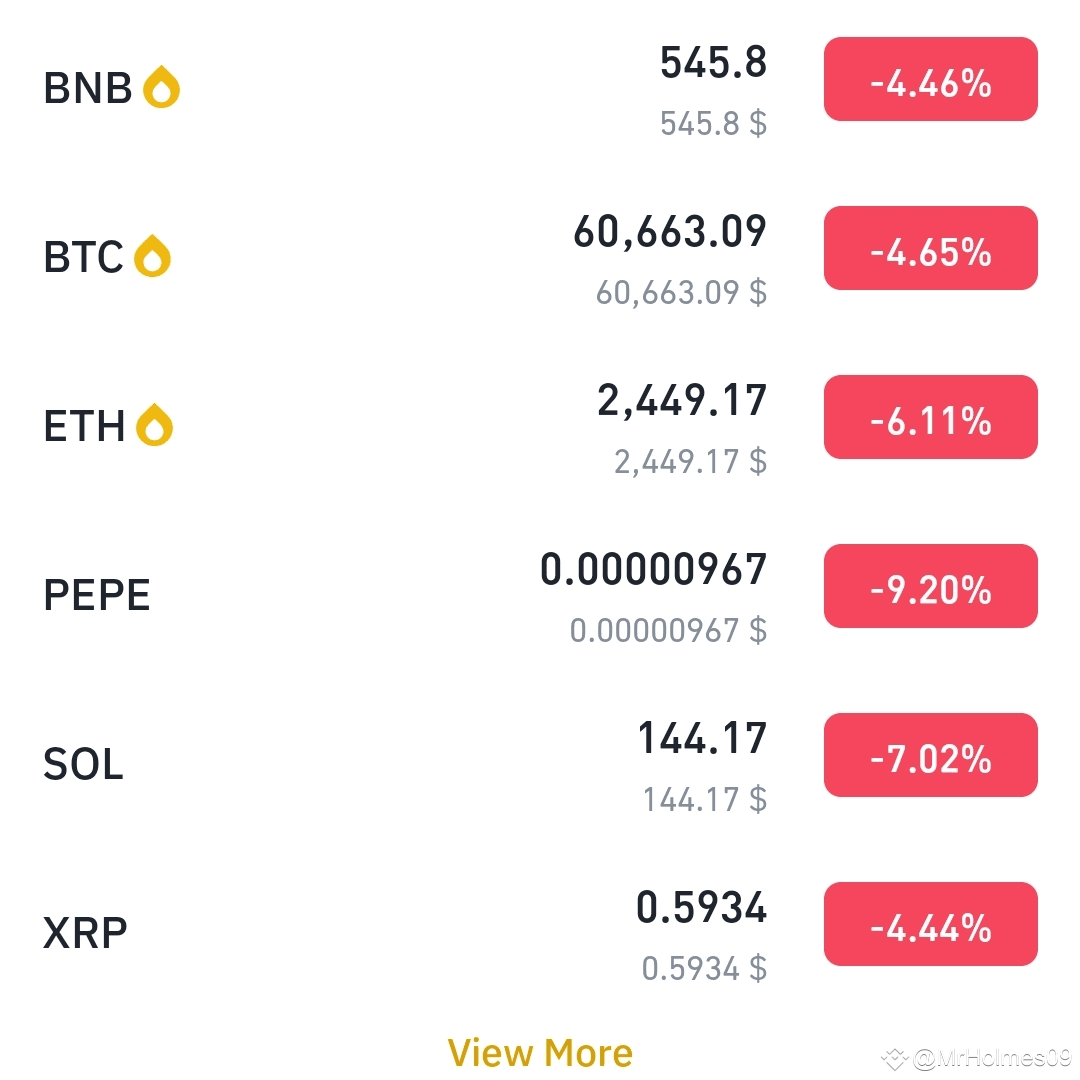The width and height of the screenshot is (1080, 1080).
Task: Tap the -7.02% SOL change badge
Action: point(931,755)
